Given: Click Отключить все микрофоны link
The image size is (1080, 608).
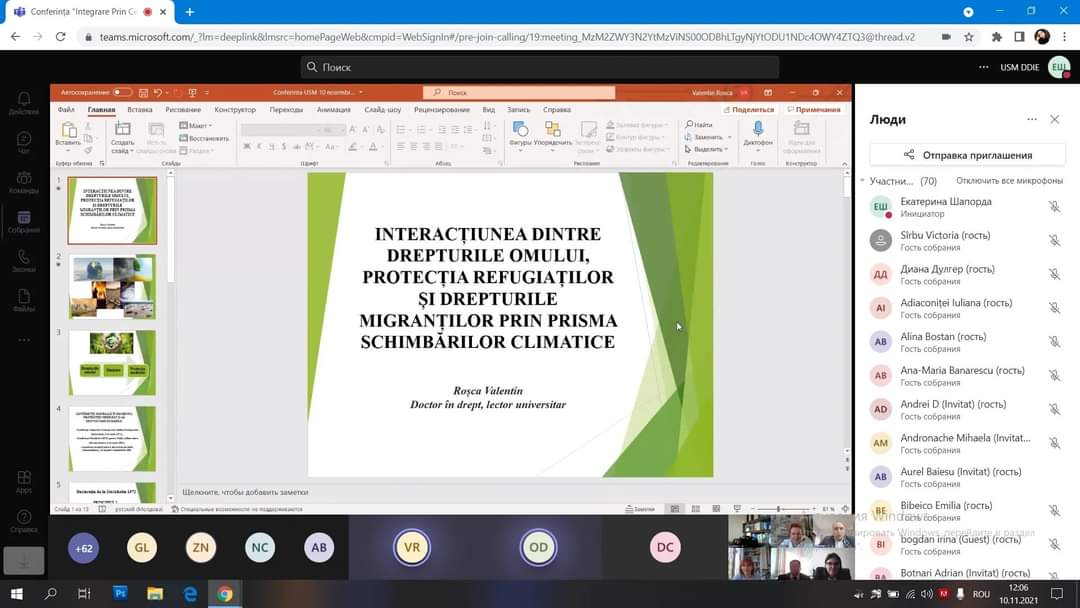Looking at the screenshot, I should pyautogui.click(x=1009, y=181).
